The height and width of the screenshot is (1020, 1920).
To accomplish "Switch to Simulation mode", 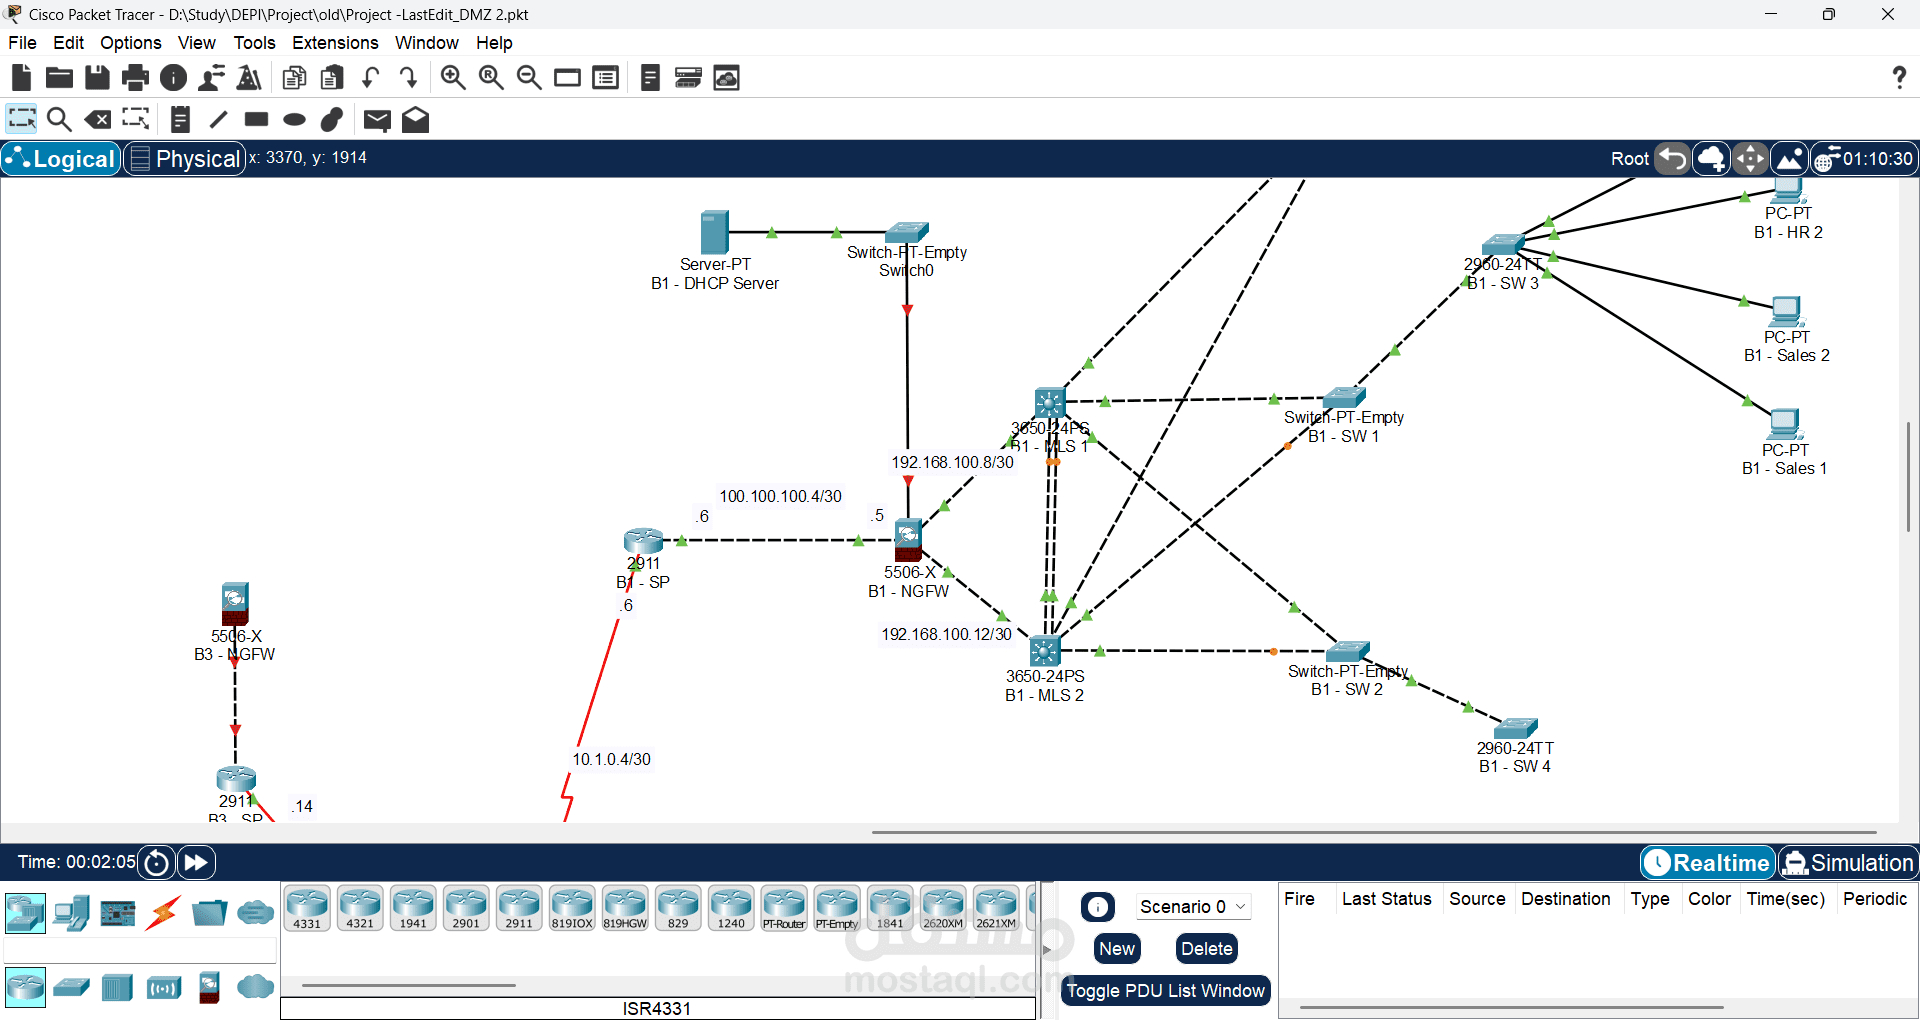I will (1847, 862).
